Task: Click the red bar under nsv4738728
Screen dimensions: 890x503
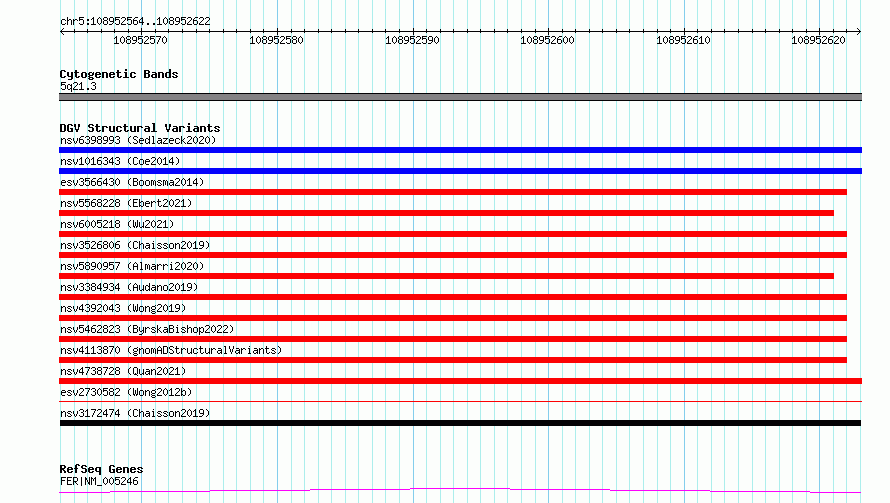Action: (460, 381)
